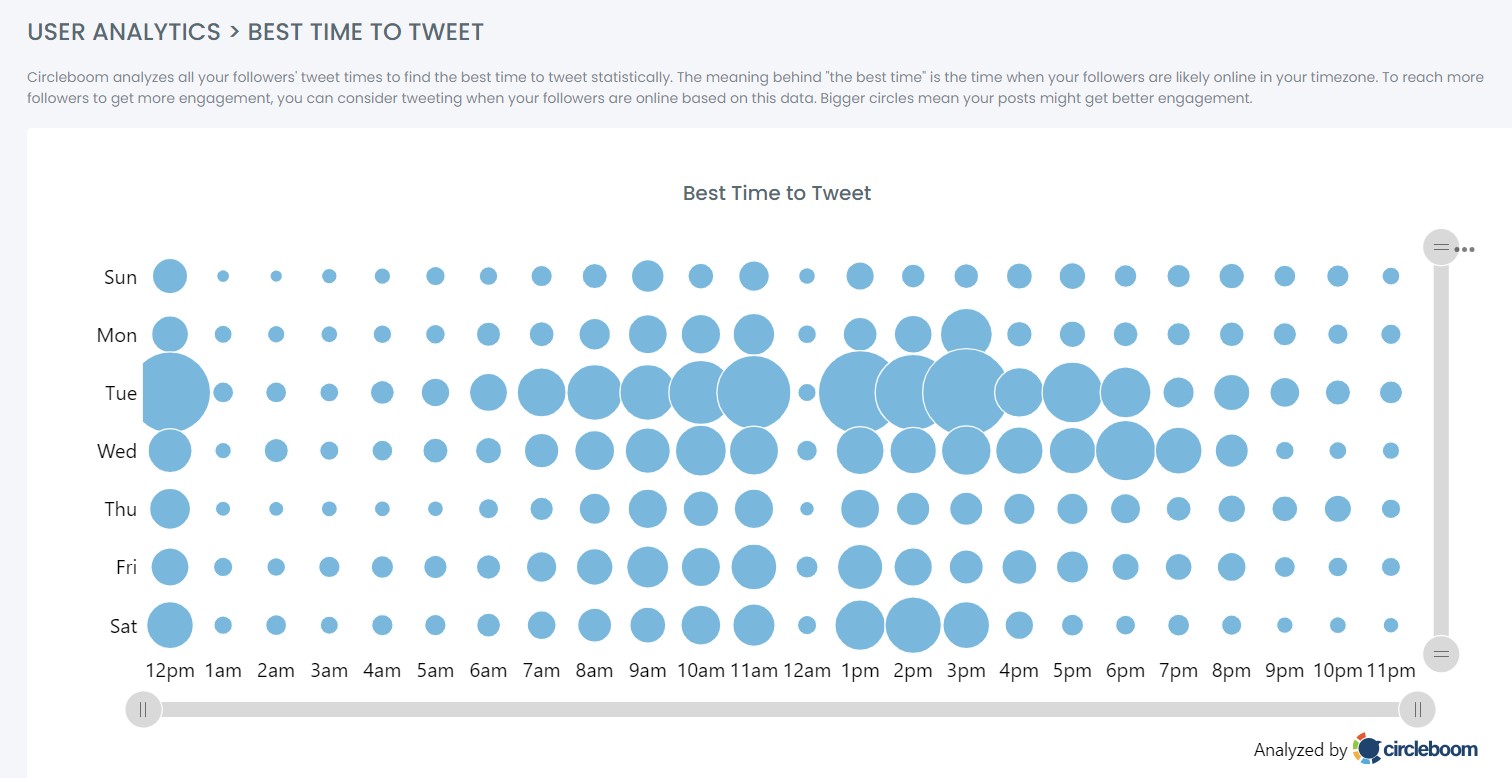Viewport: 1512px width, 778px height.
Task: Click the Monday 3pm bubble
Action: tap(966, 334)
